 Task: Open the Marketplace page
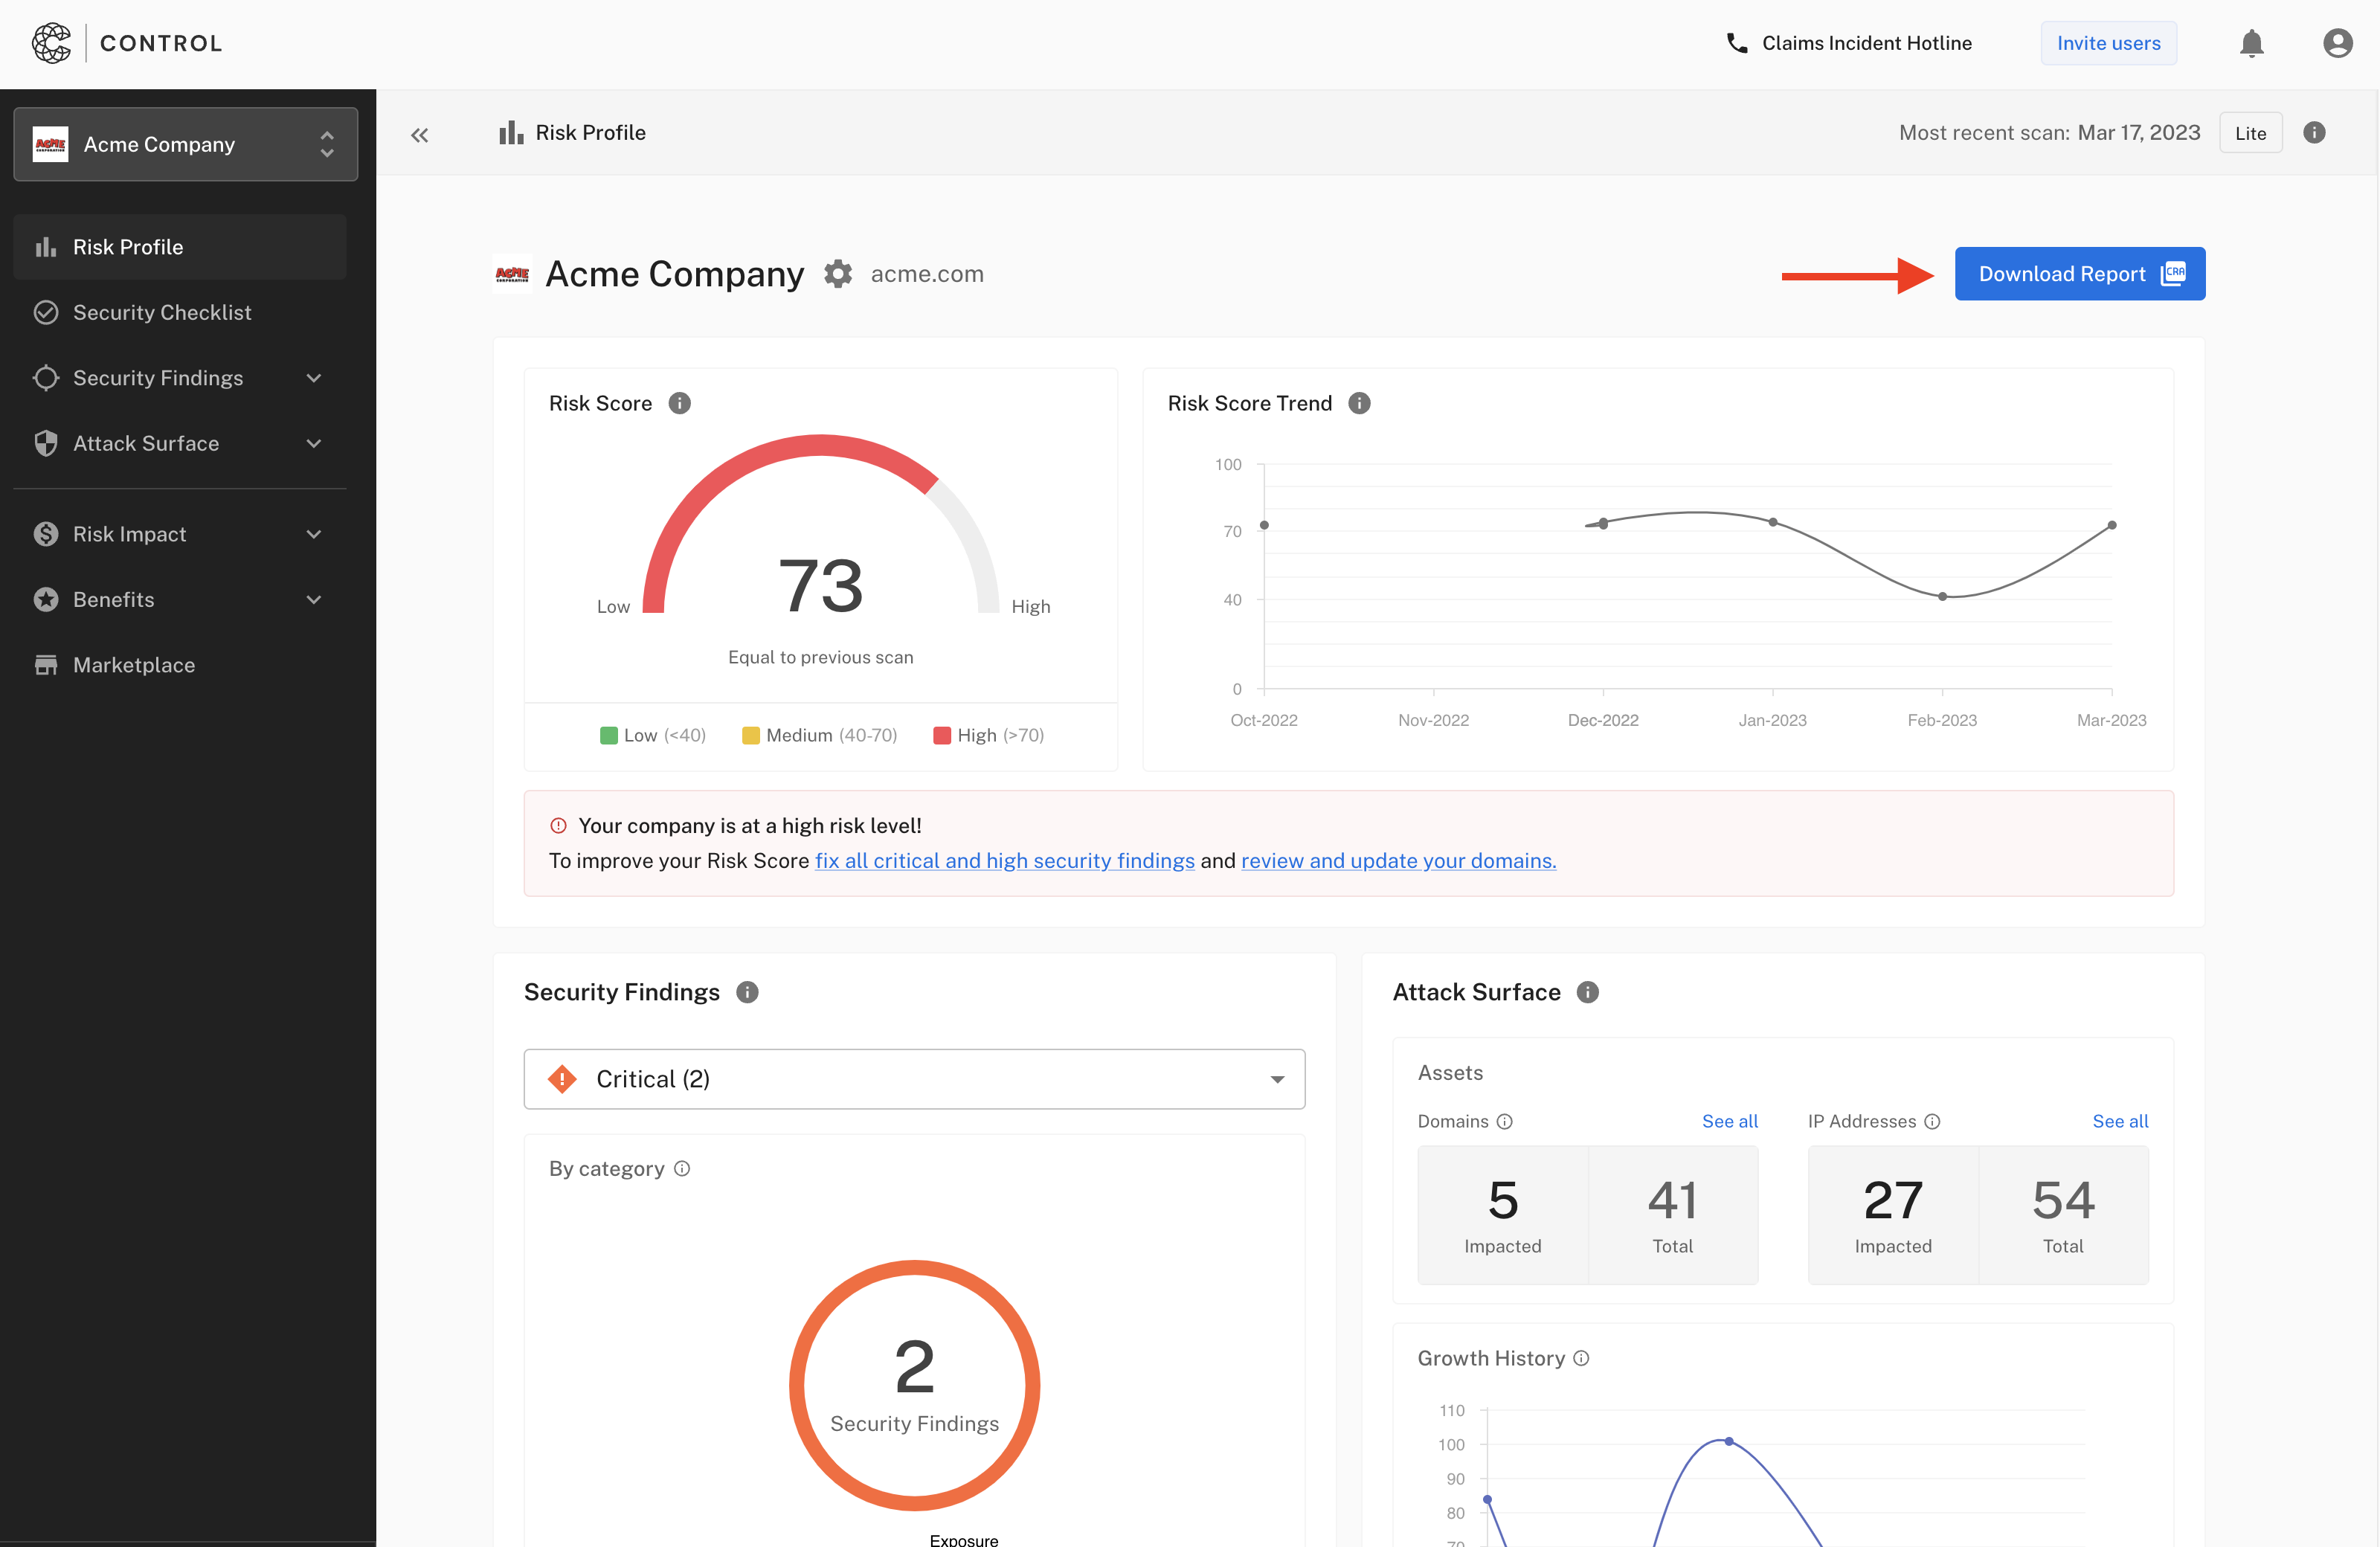(x=180, y=665)
